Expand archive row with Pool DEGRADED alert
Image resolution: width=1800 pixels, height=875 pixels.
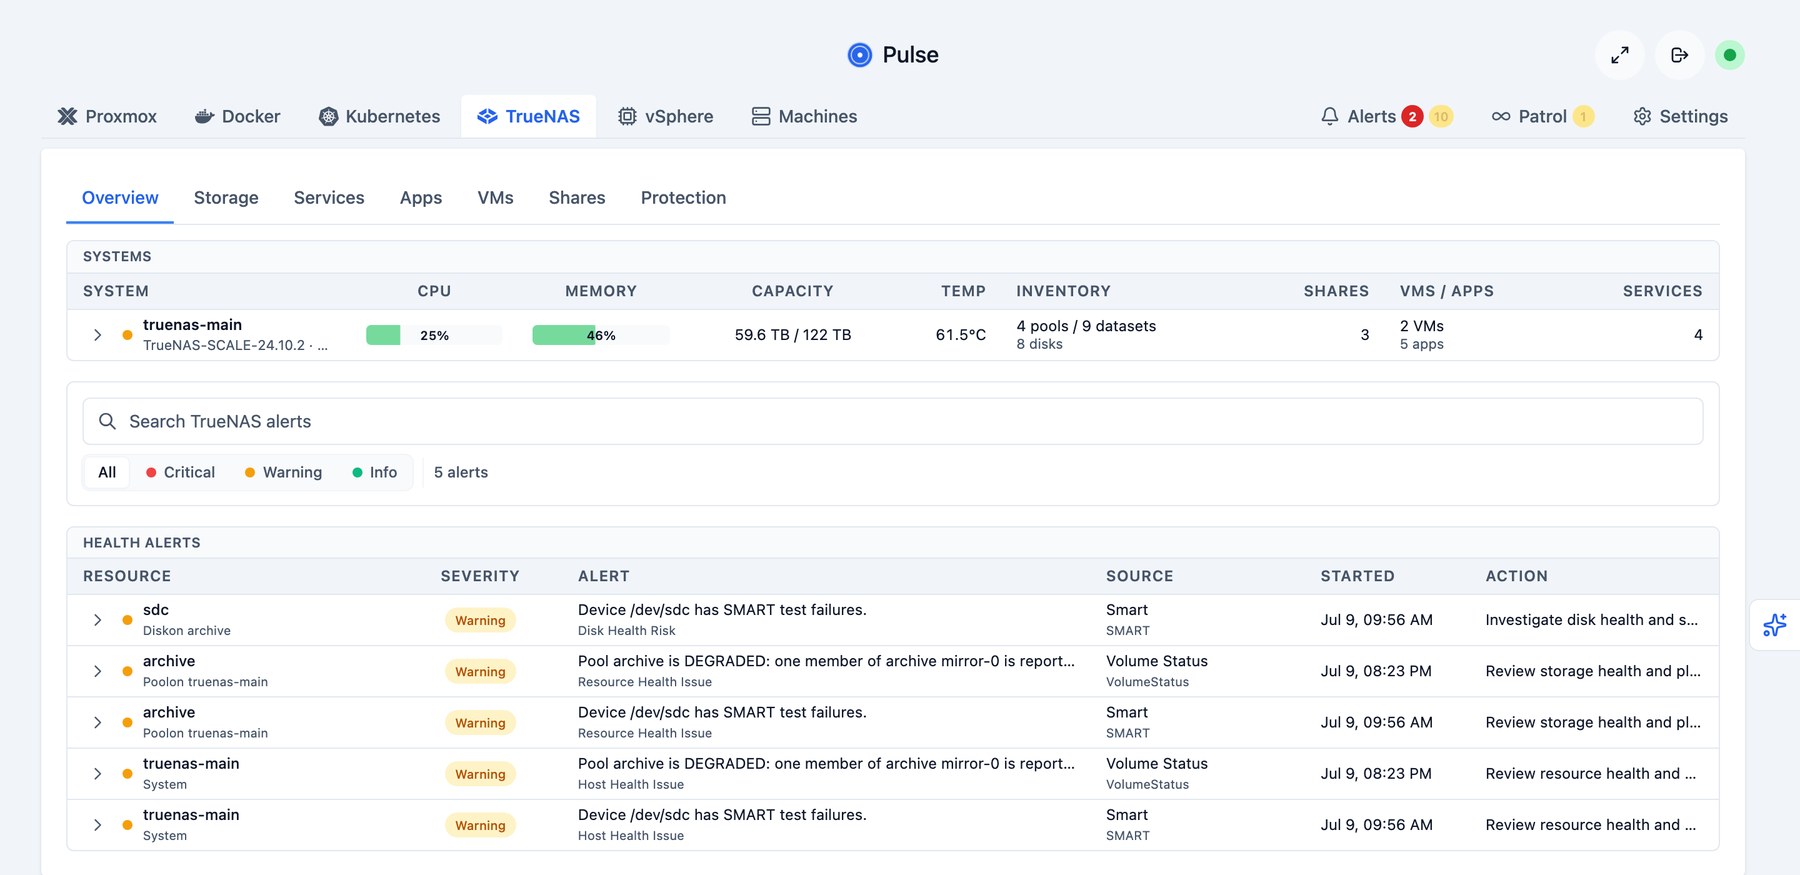click(x=97, y=671)
